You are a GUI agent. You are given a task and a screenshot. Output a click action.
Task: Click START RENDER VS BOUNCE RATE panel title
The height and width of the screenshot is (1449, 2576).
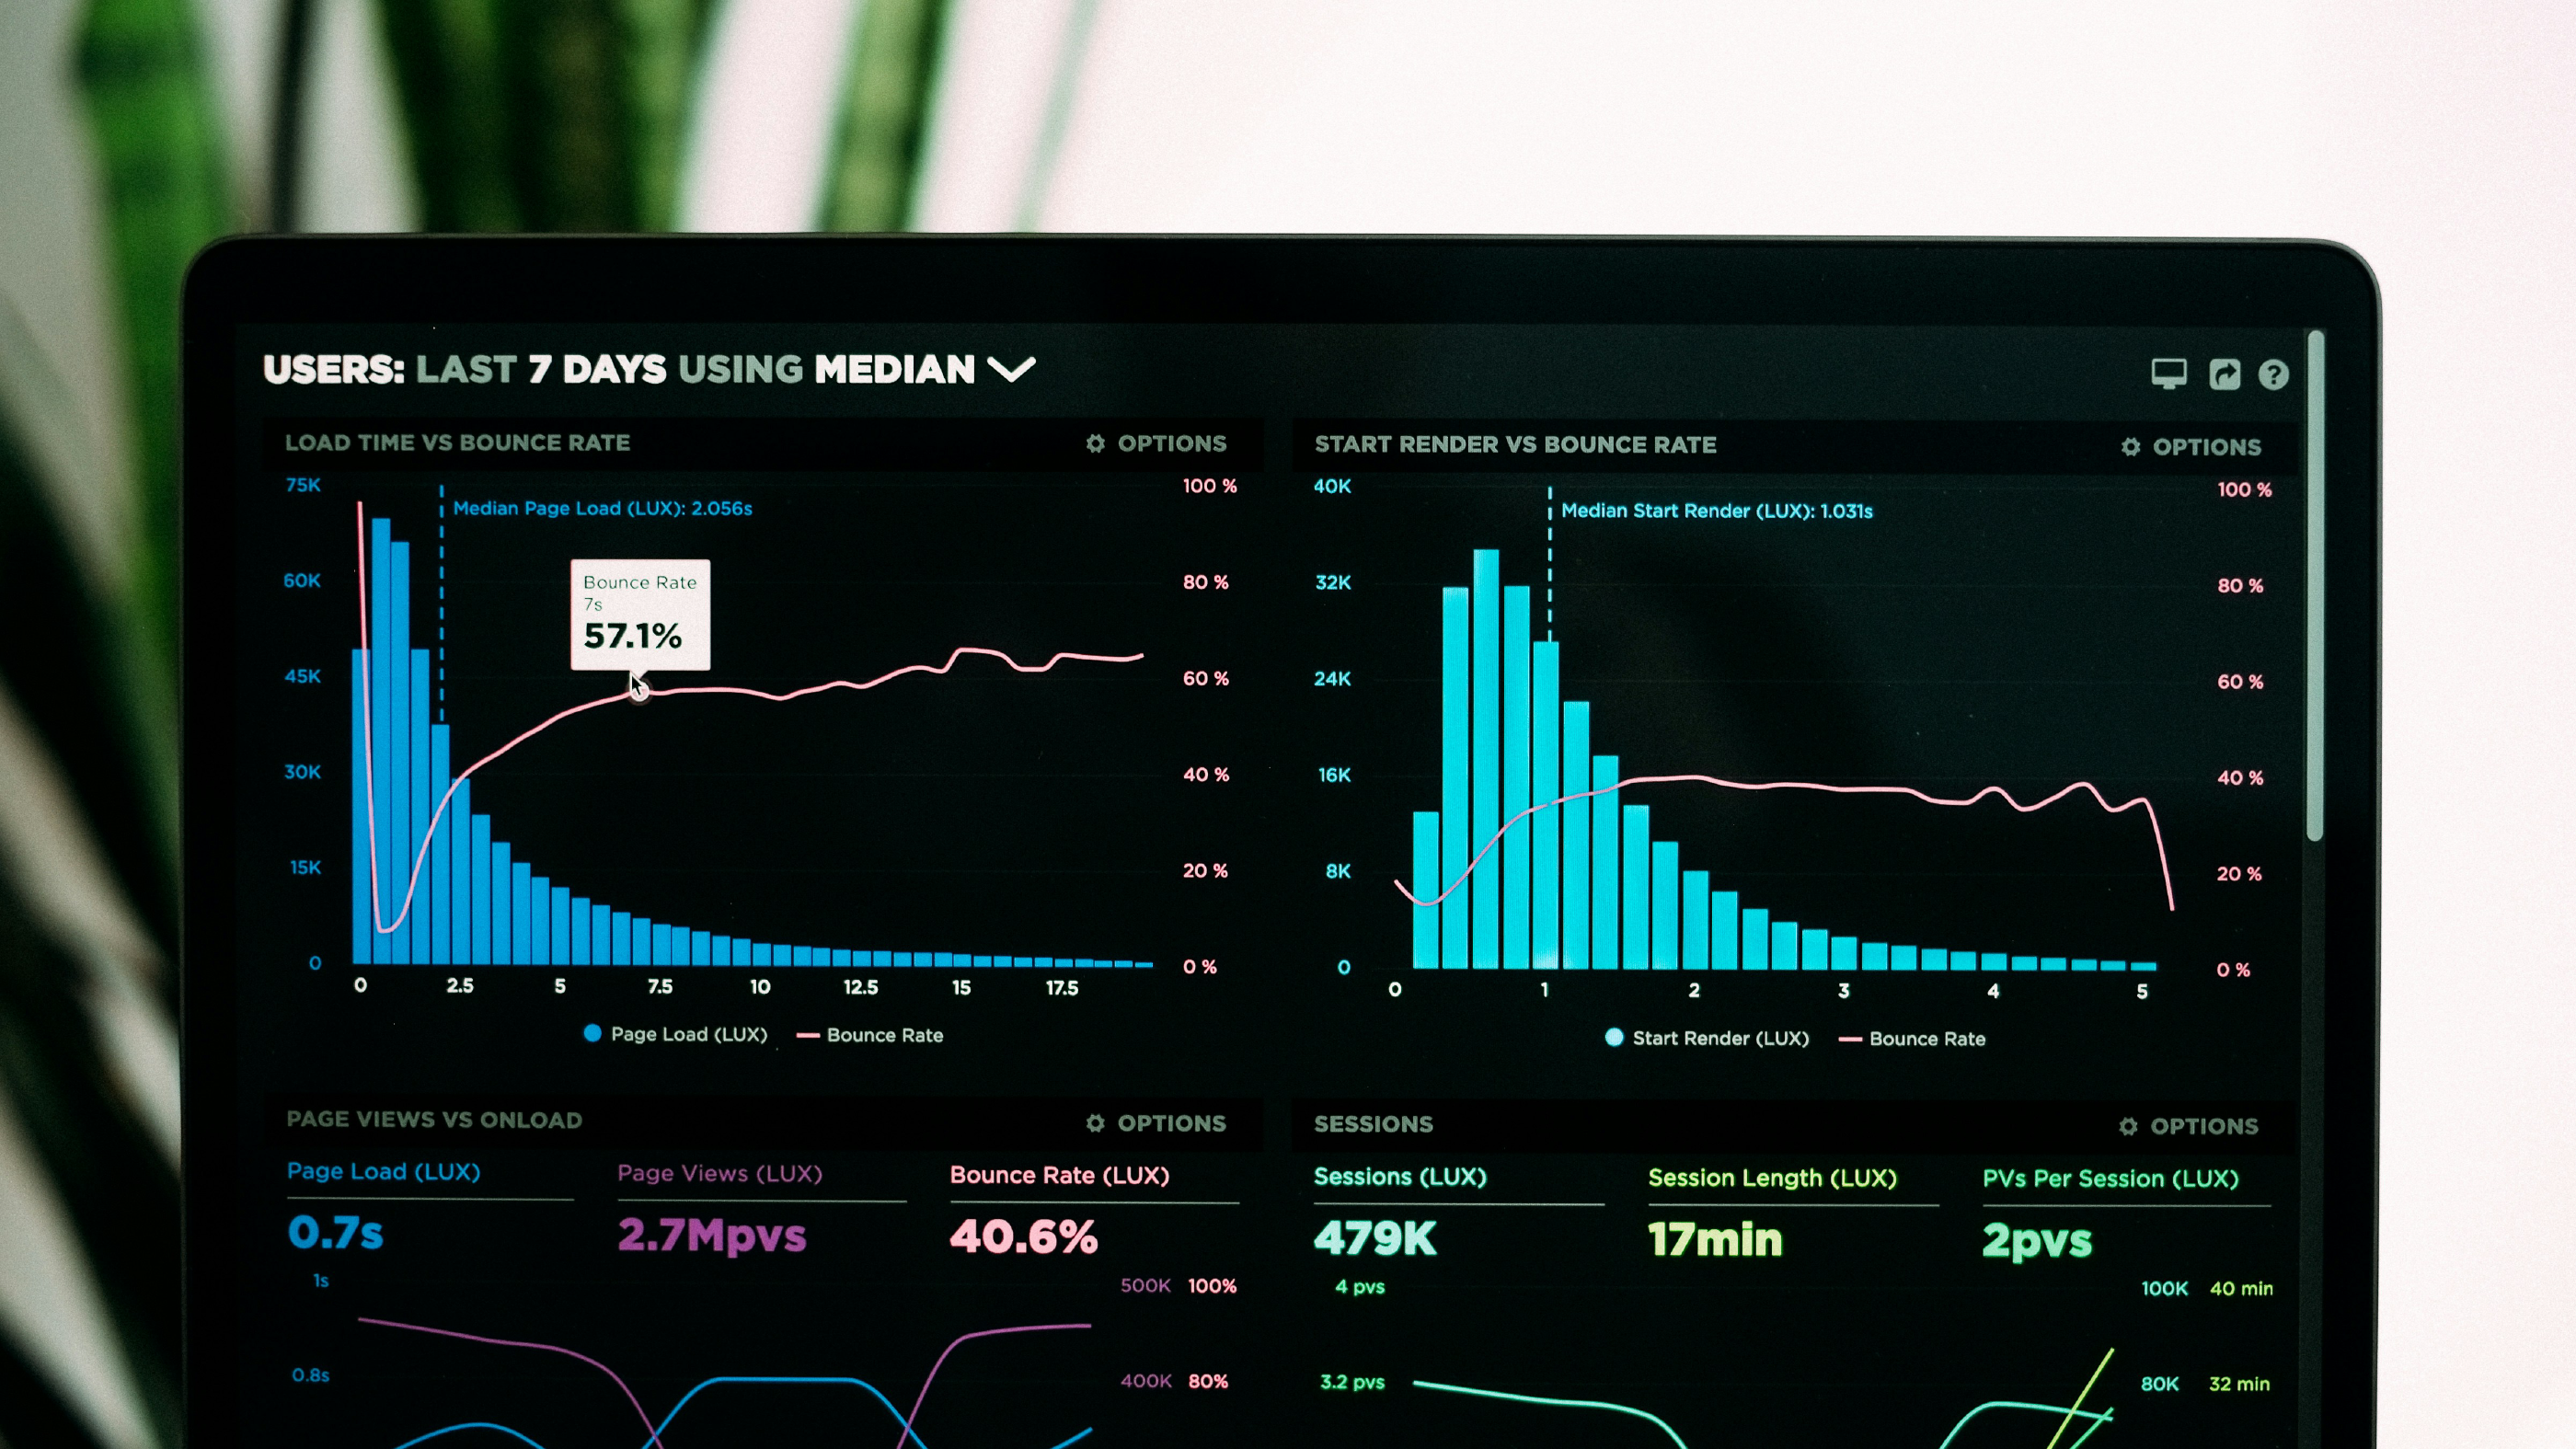tap(1515, 445)
